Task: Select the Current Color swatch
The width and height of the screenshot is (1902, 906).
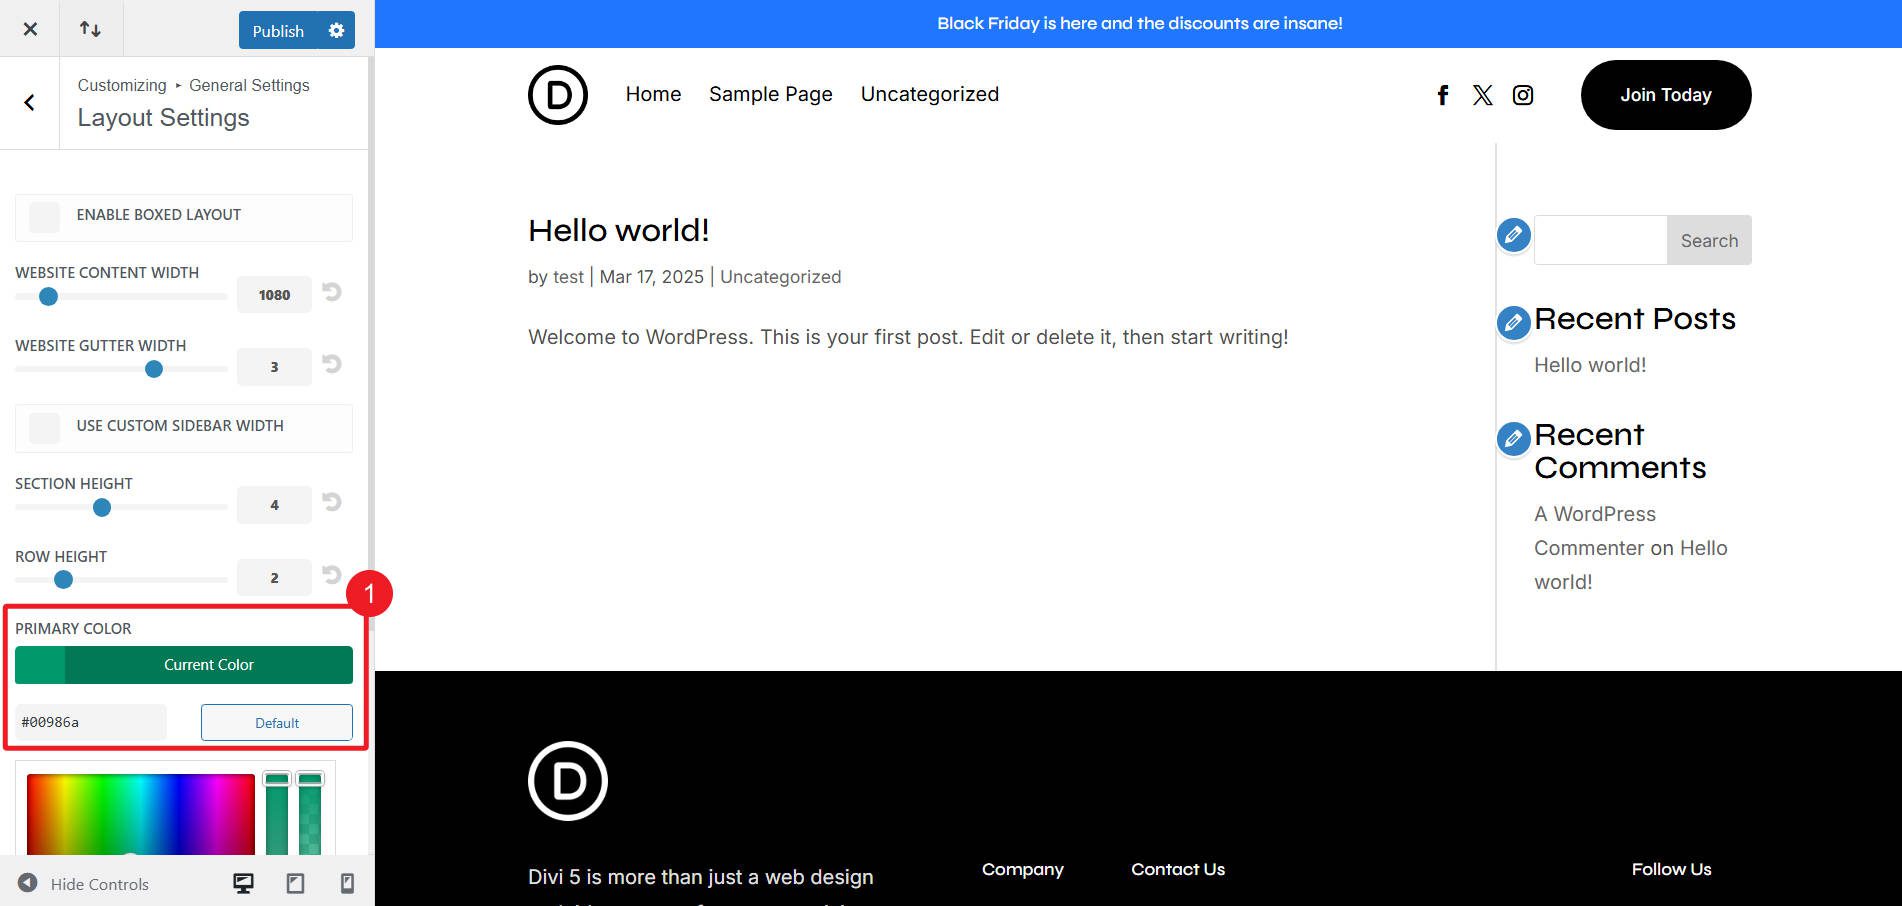Action: 184,664
